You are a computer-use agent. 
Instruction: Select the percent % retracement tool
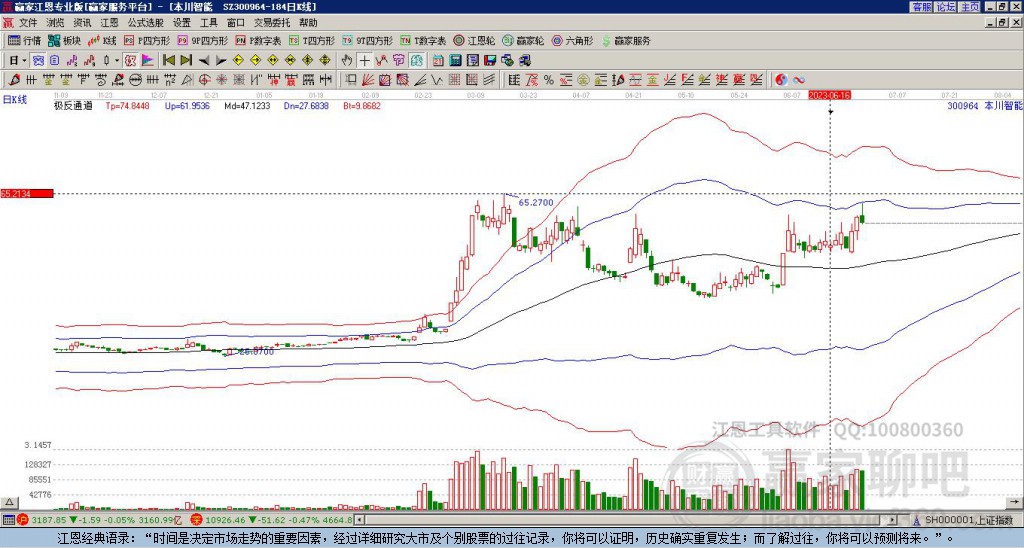click(549, 80)
